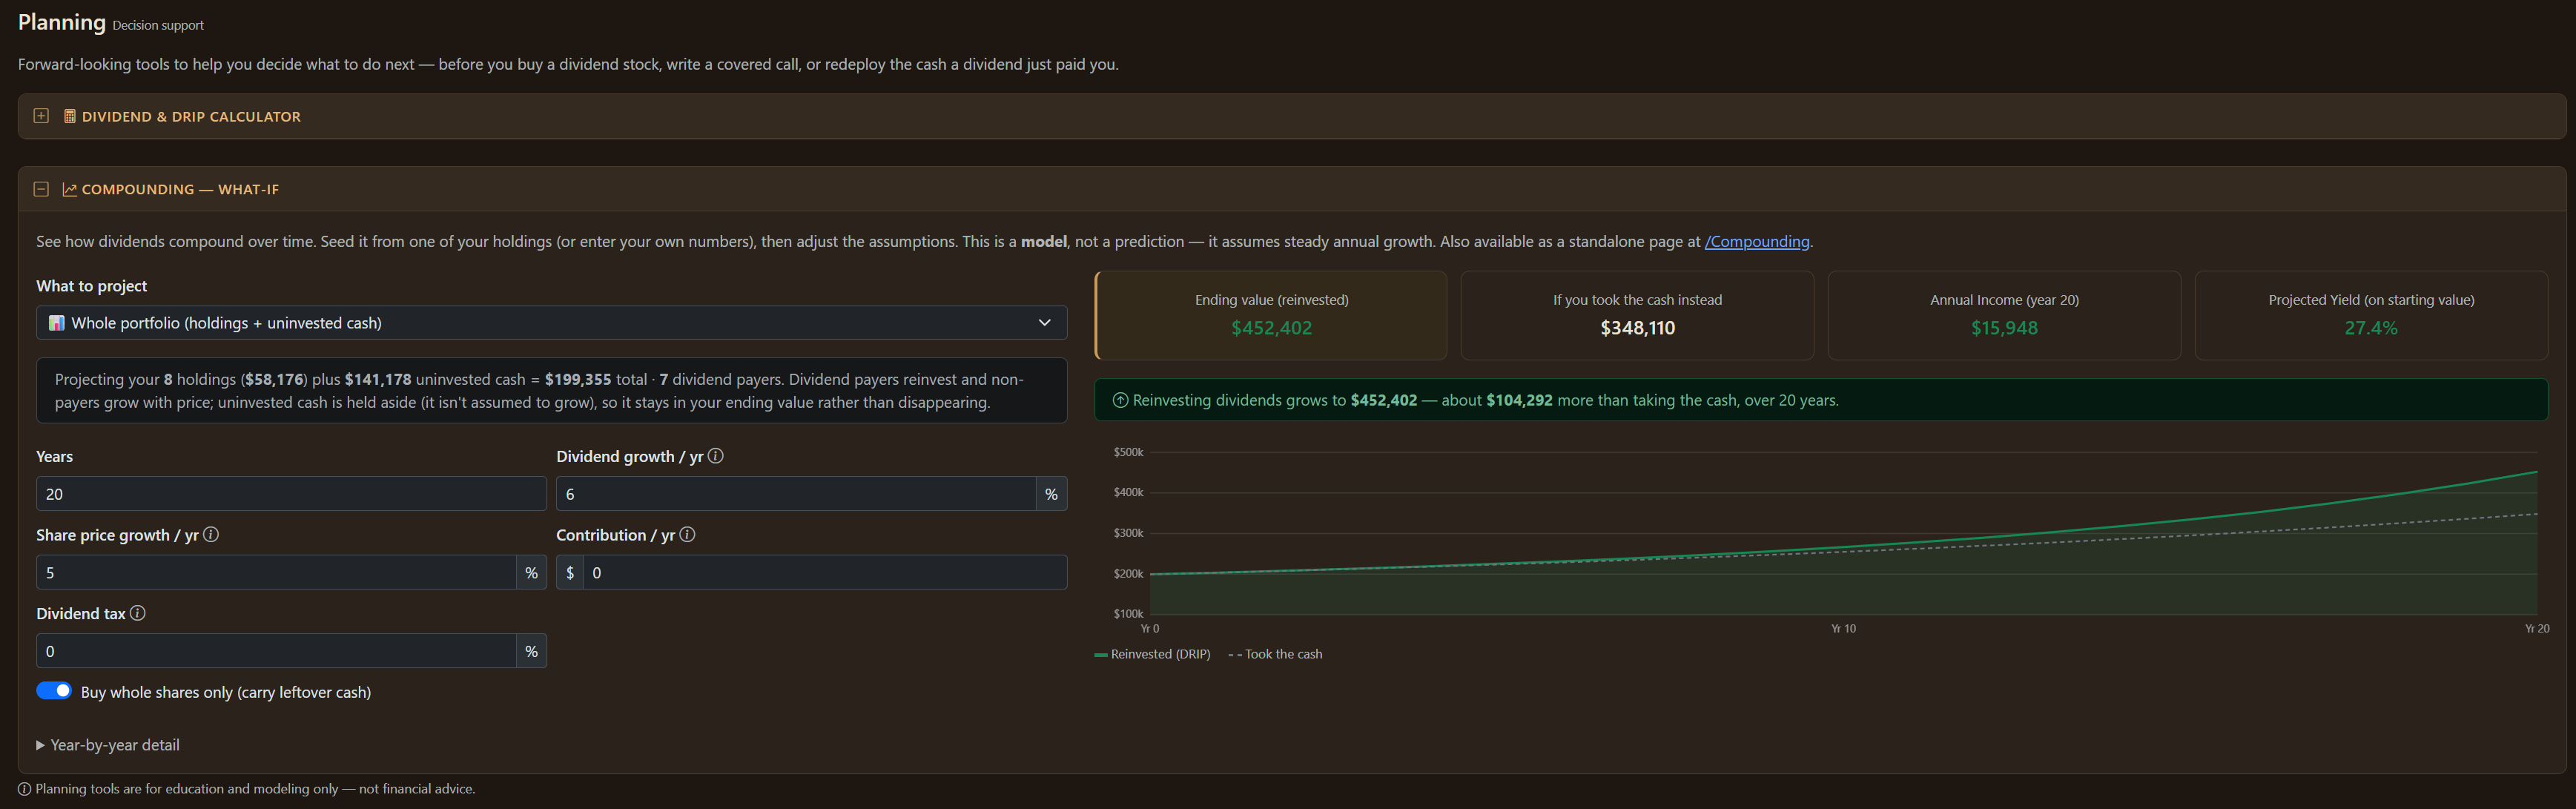2576x809 pixels.
Task: Click the If you took the cash instead card
Action: pyautogui.click(x=1637, y=315)
